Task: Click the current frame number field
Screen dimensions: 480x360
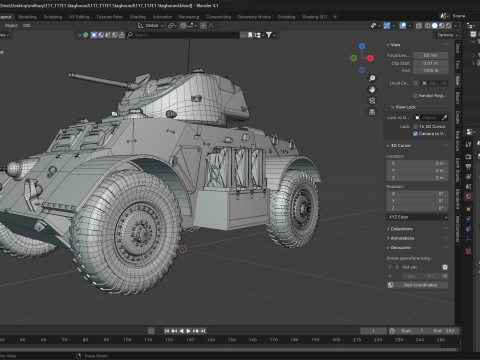Action: pos(373,331)
